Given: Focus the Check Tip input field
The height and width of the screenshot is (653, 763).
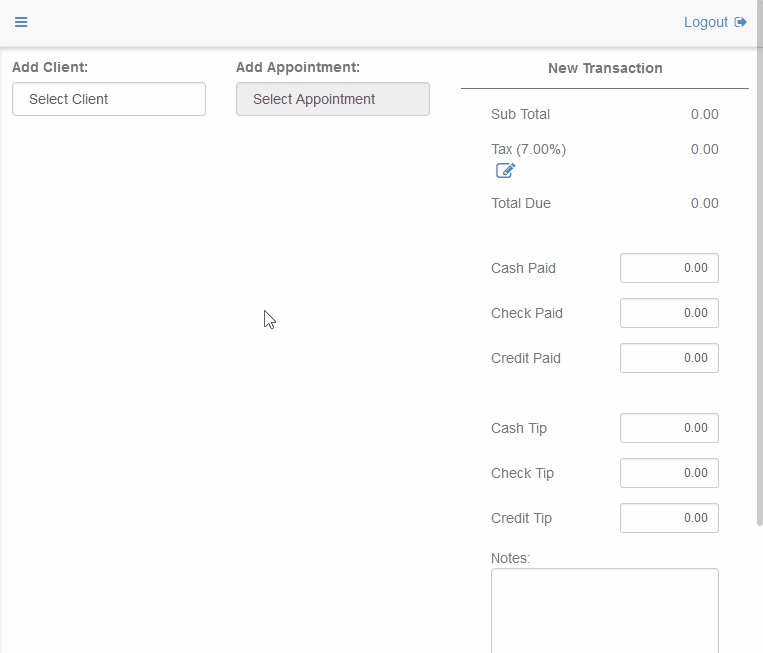Looking at the screenshot, I should [669, 473].
